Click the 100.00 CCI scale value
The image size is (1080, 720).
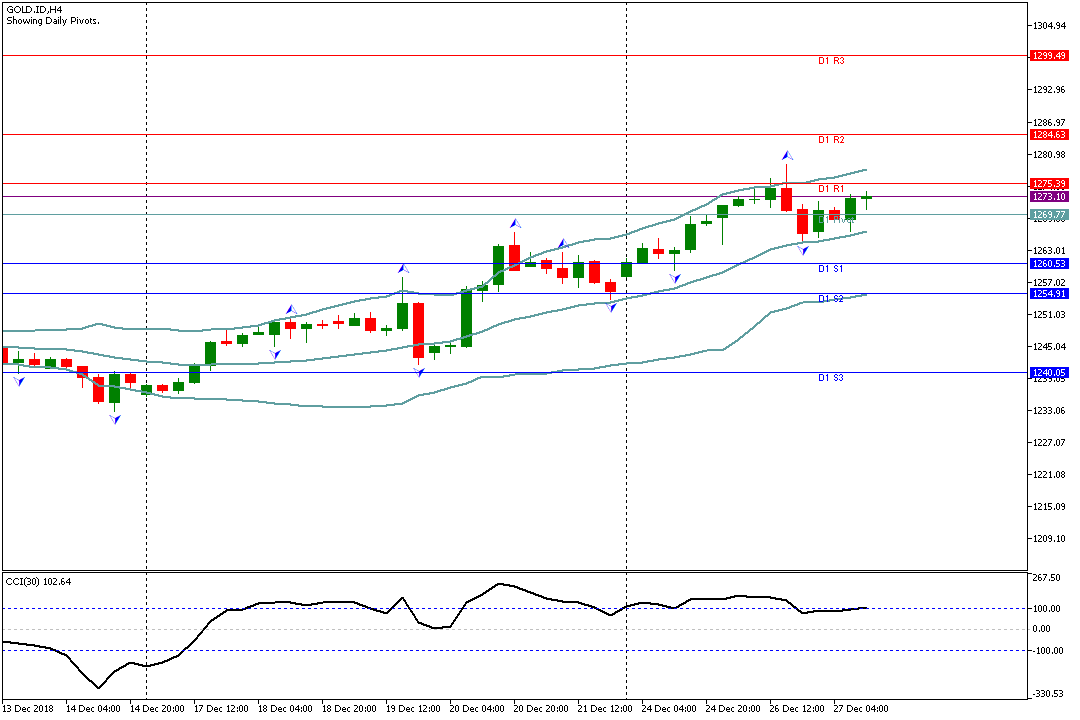(x=1046, y=609)
